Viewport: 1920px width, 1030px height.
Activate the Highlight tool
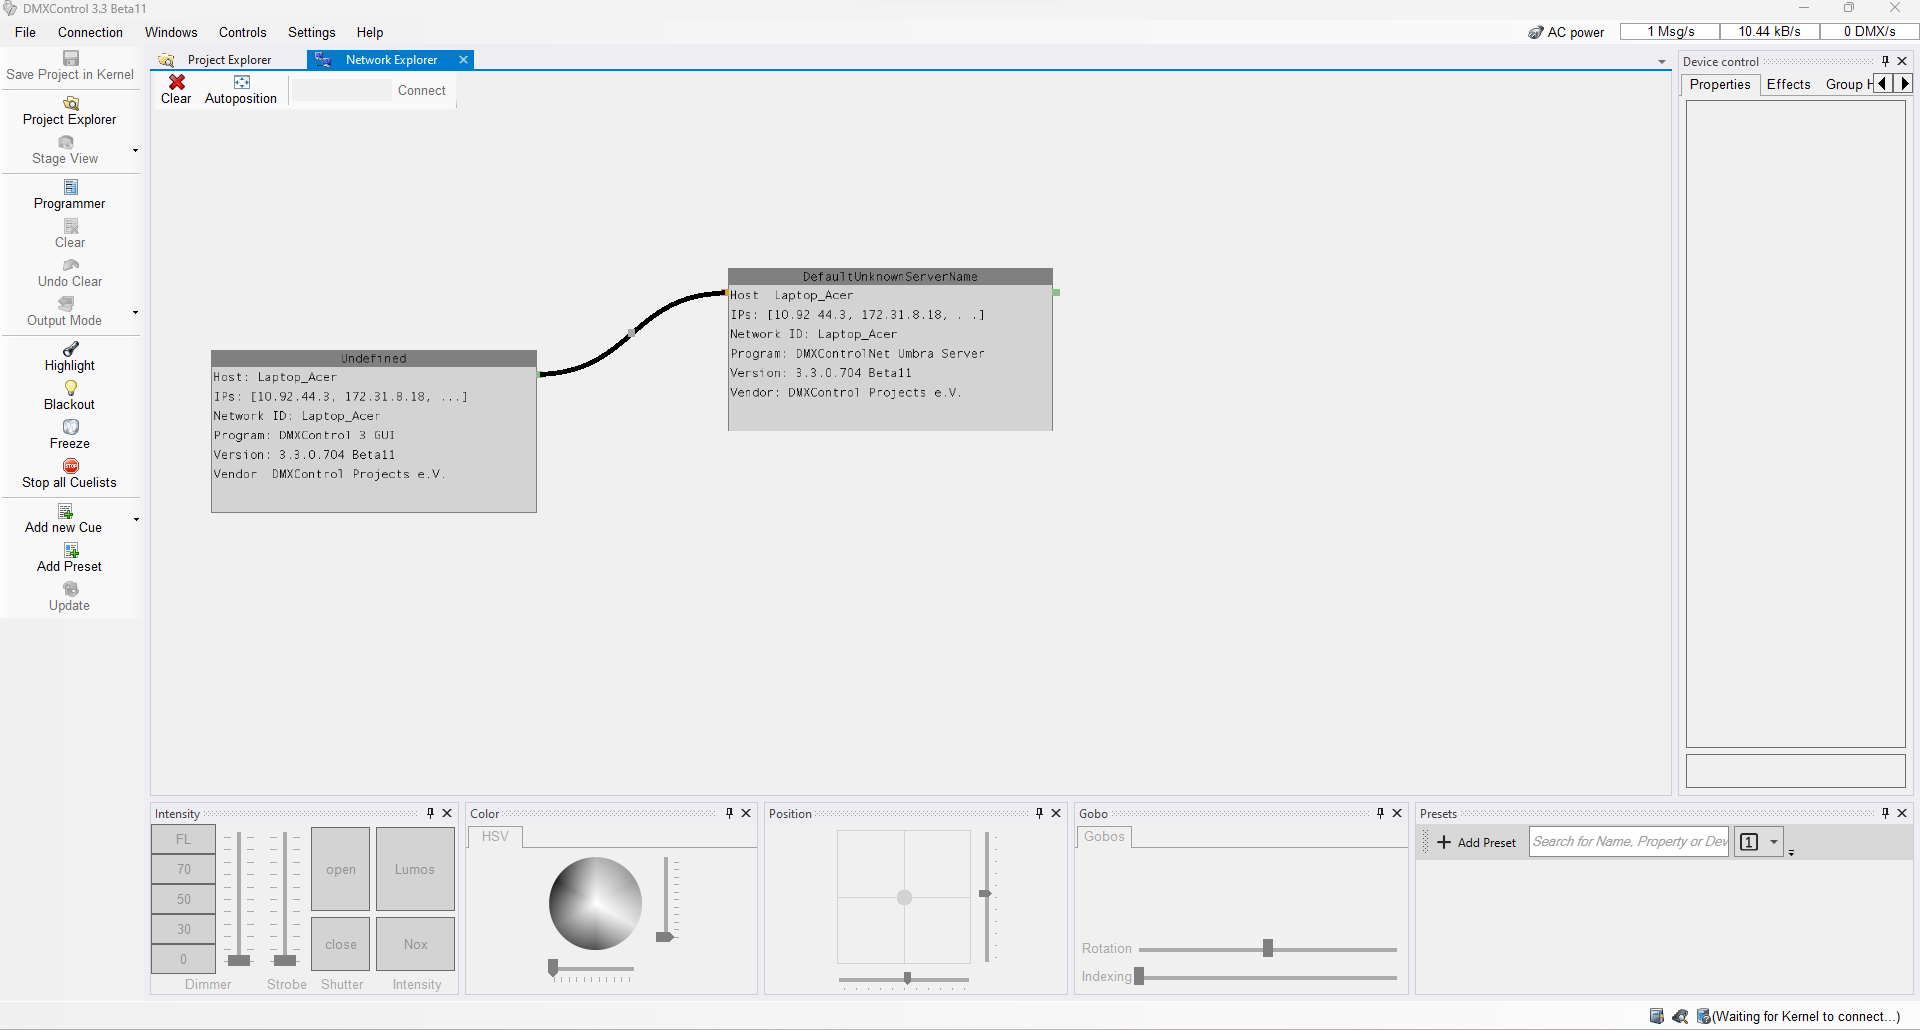(x=70, y=357)
